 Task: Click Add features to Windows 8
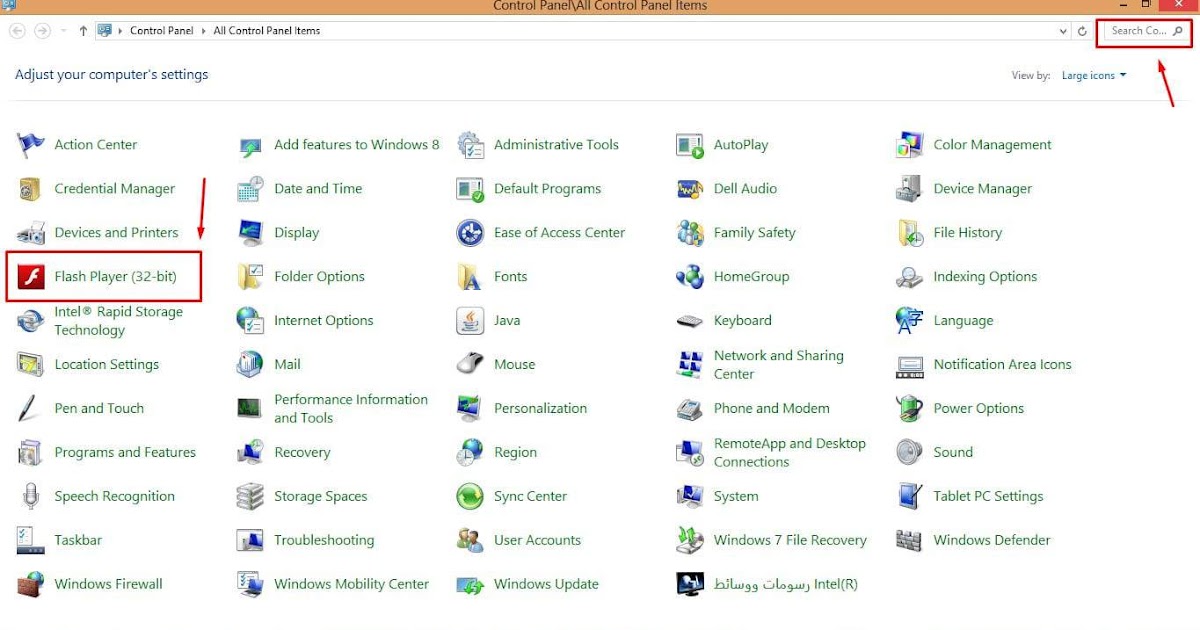357,145
